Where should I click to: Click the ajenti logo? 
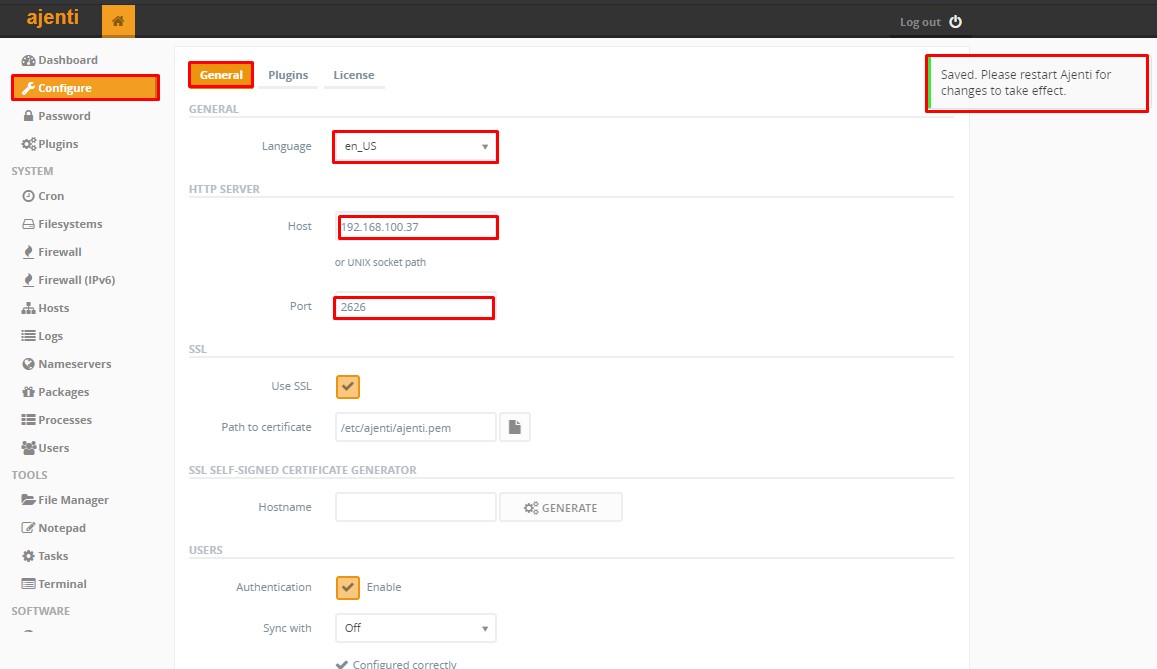pos(52,18)
